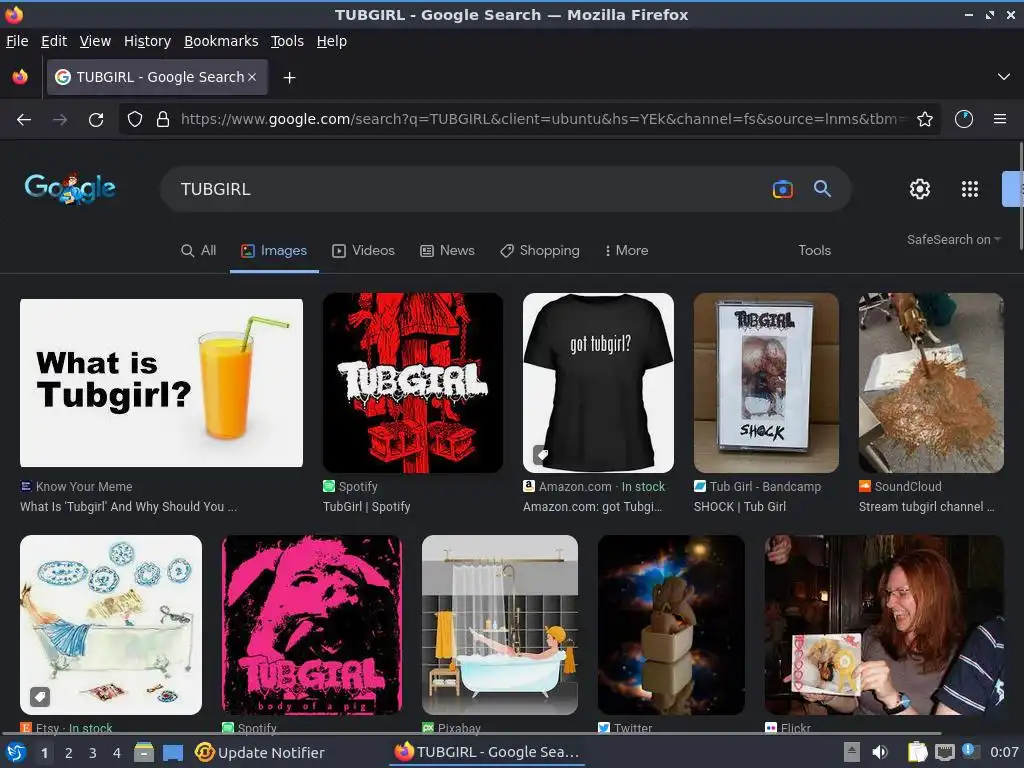Open the clipboard manager tray icon

pyautogui.click(x=917, y=752)
